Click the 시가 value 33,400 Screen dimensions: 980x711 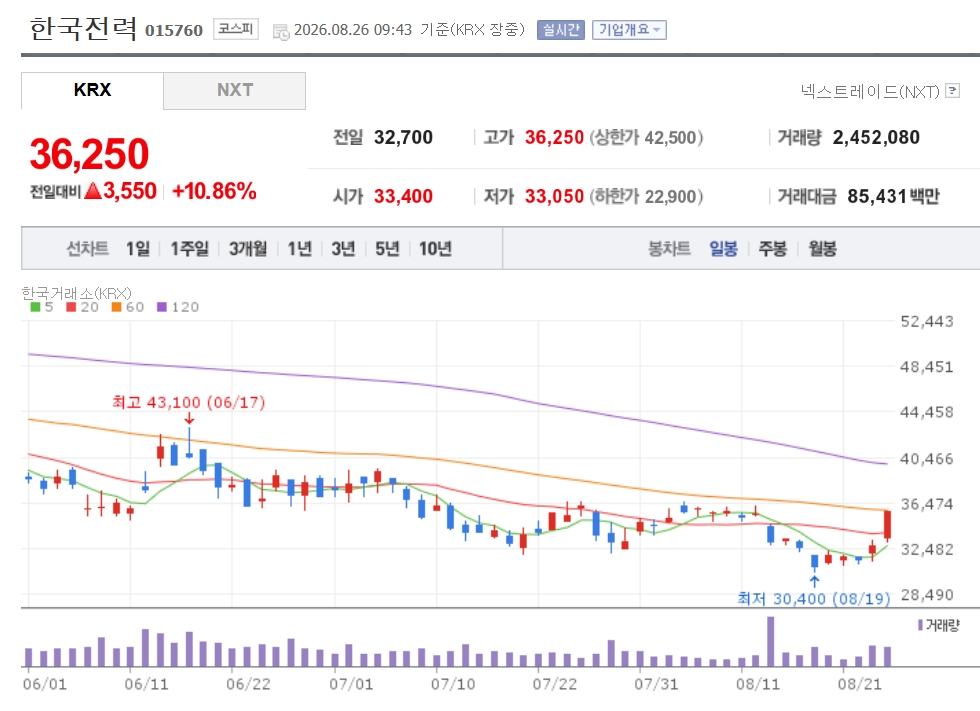tap(403, 196)
